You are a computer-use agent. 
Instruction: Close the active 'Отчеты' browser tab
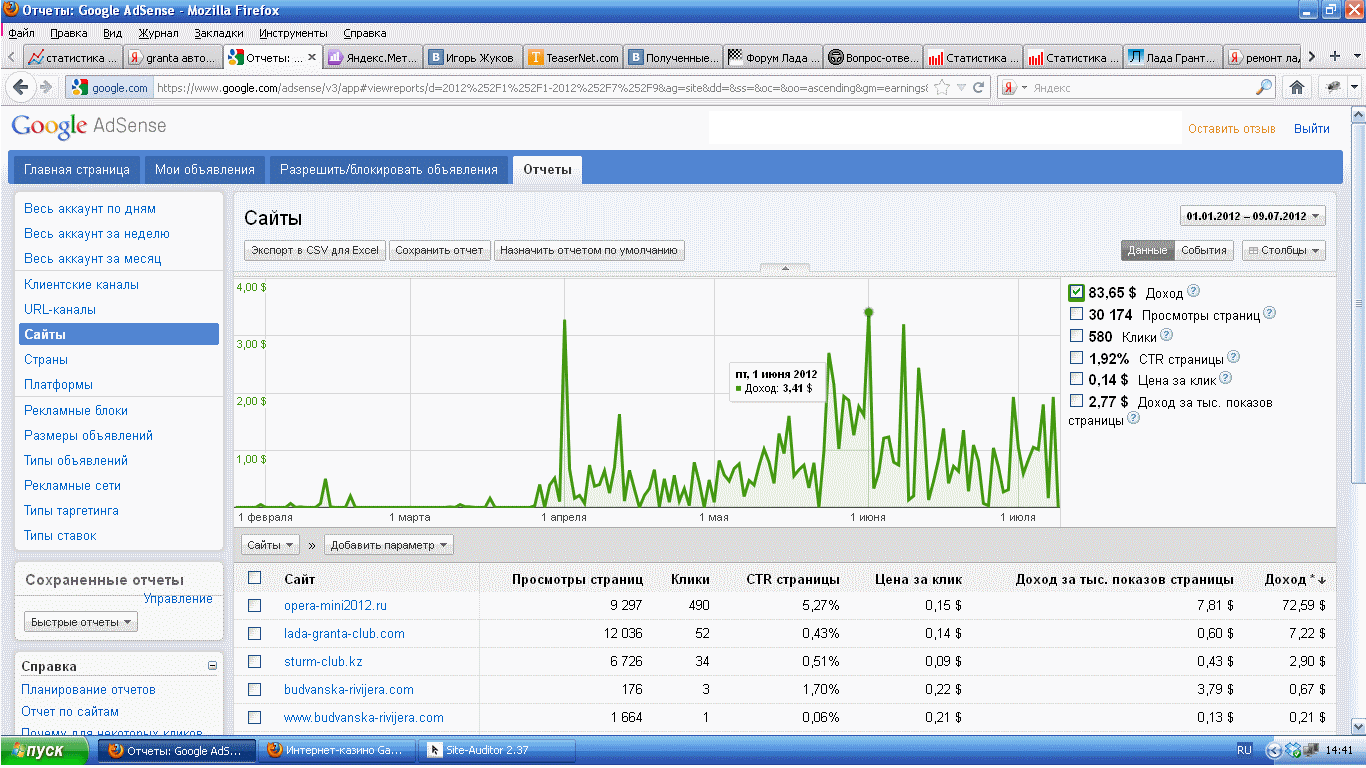coord(311,58)
